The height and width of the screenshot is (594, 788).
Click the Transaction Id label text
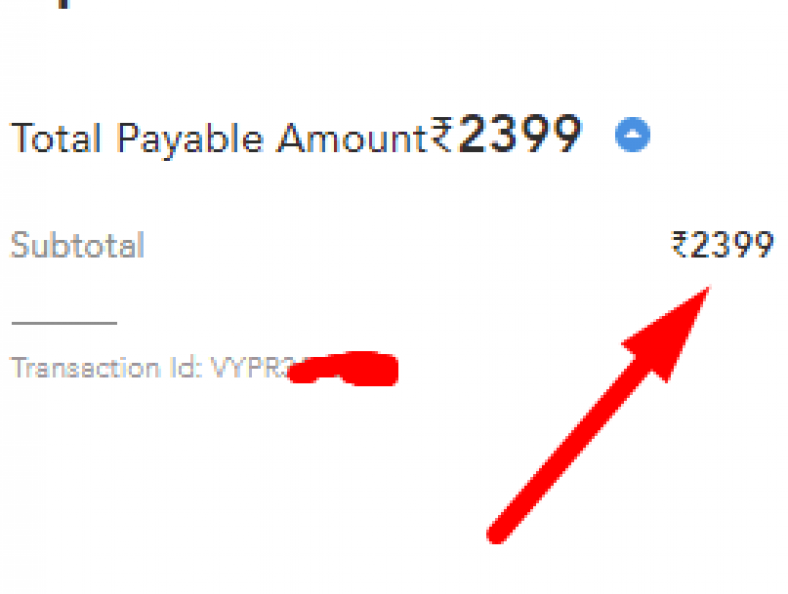[107, 368]
